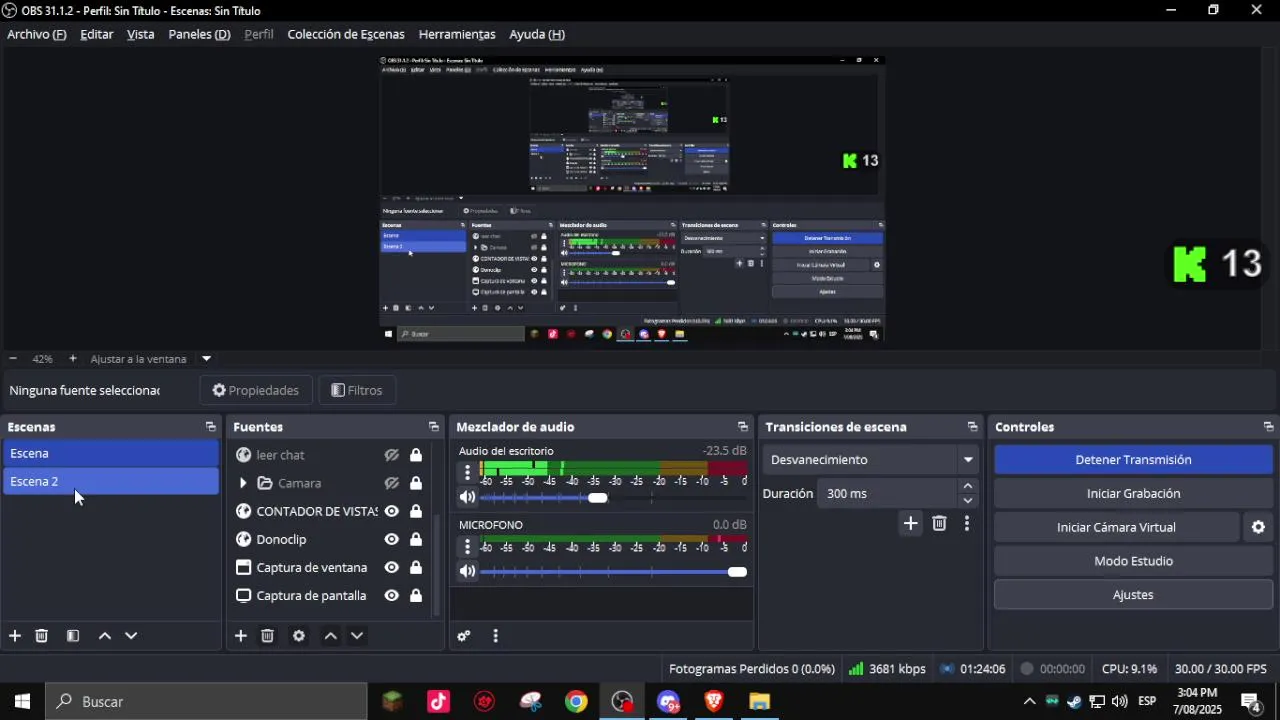Undock the Transiciones de escena panel
Screen dimensions: 1280x720
click(x=973, y=427)
